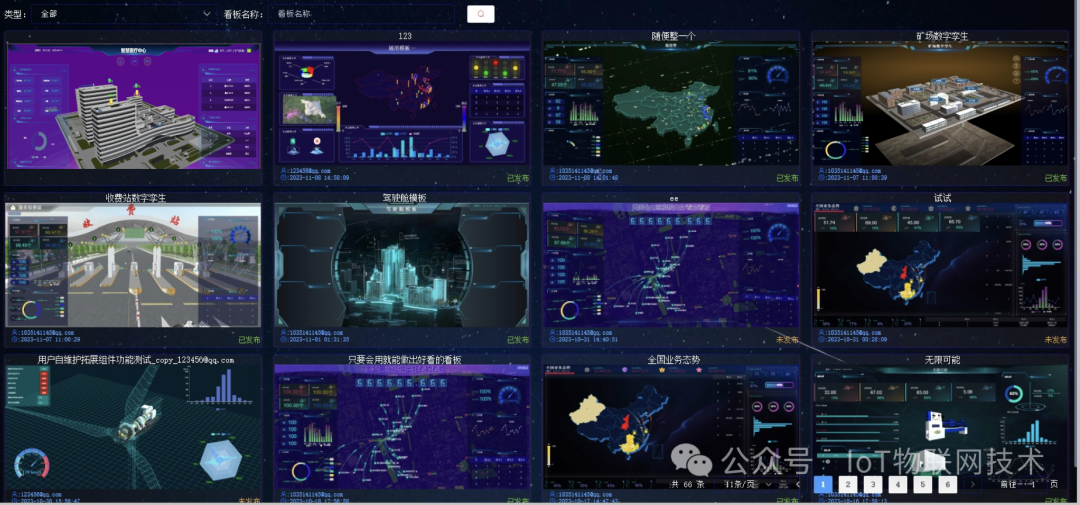Open the 只要会用就能做出好看的看板 thumbnail

(402, 427)
